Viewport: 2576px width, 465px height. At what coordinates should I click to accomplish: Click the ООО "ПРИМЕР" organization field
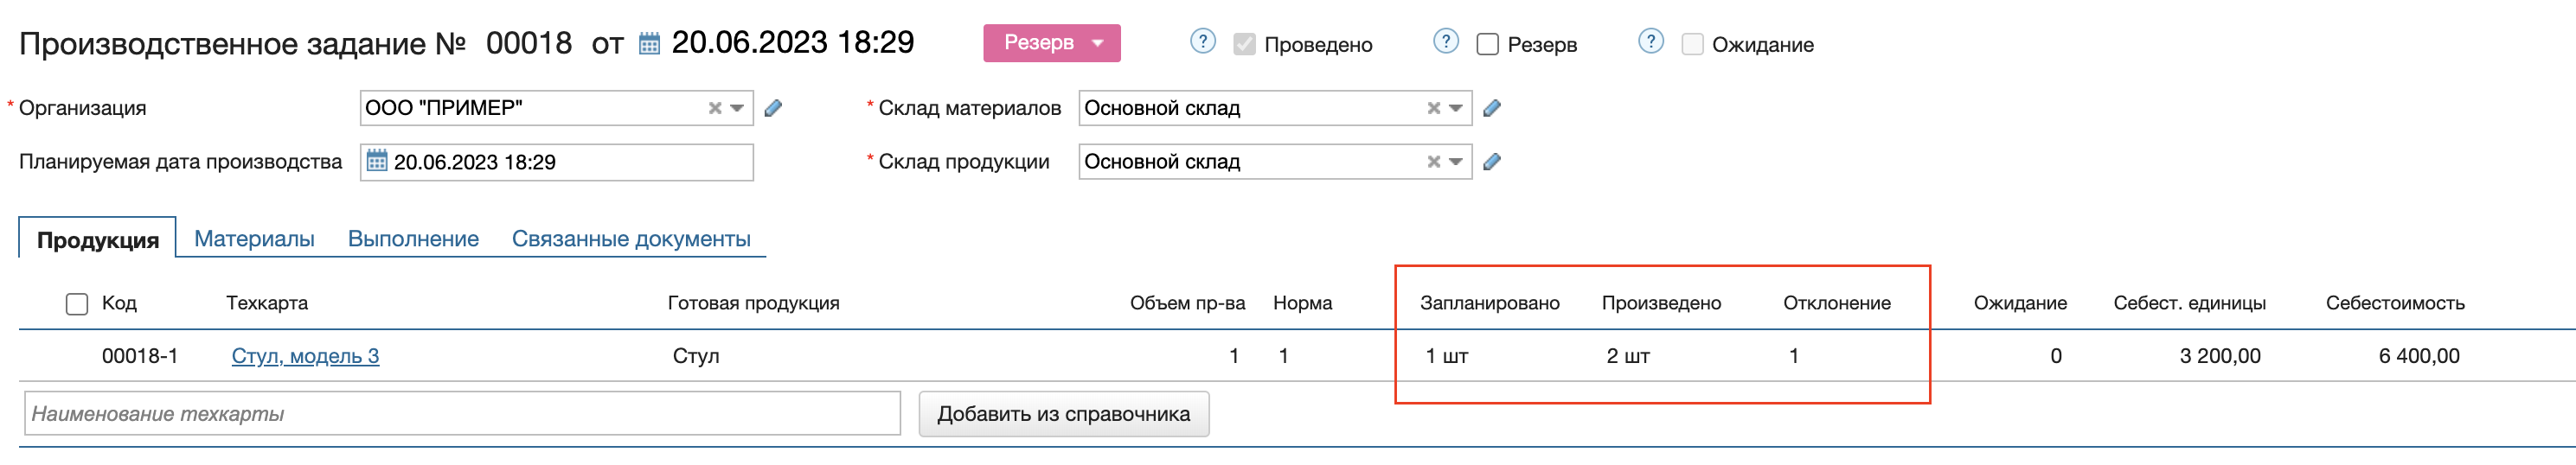coord(557,108)
